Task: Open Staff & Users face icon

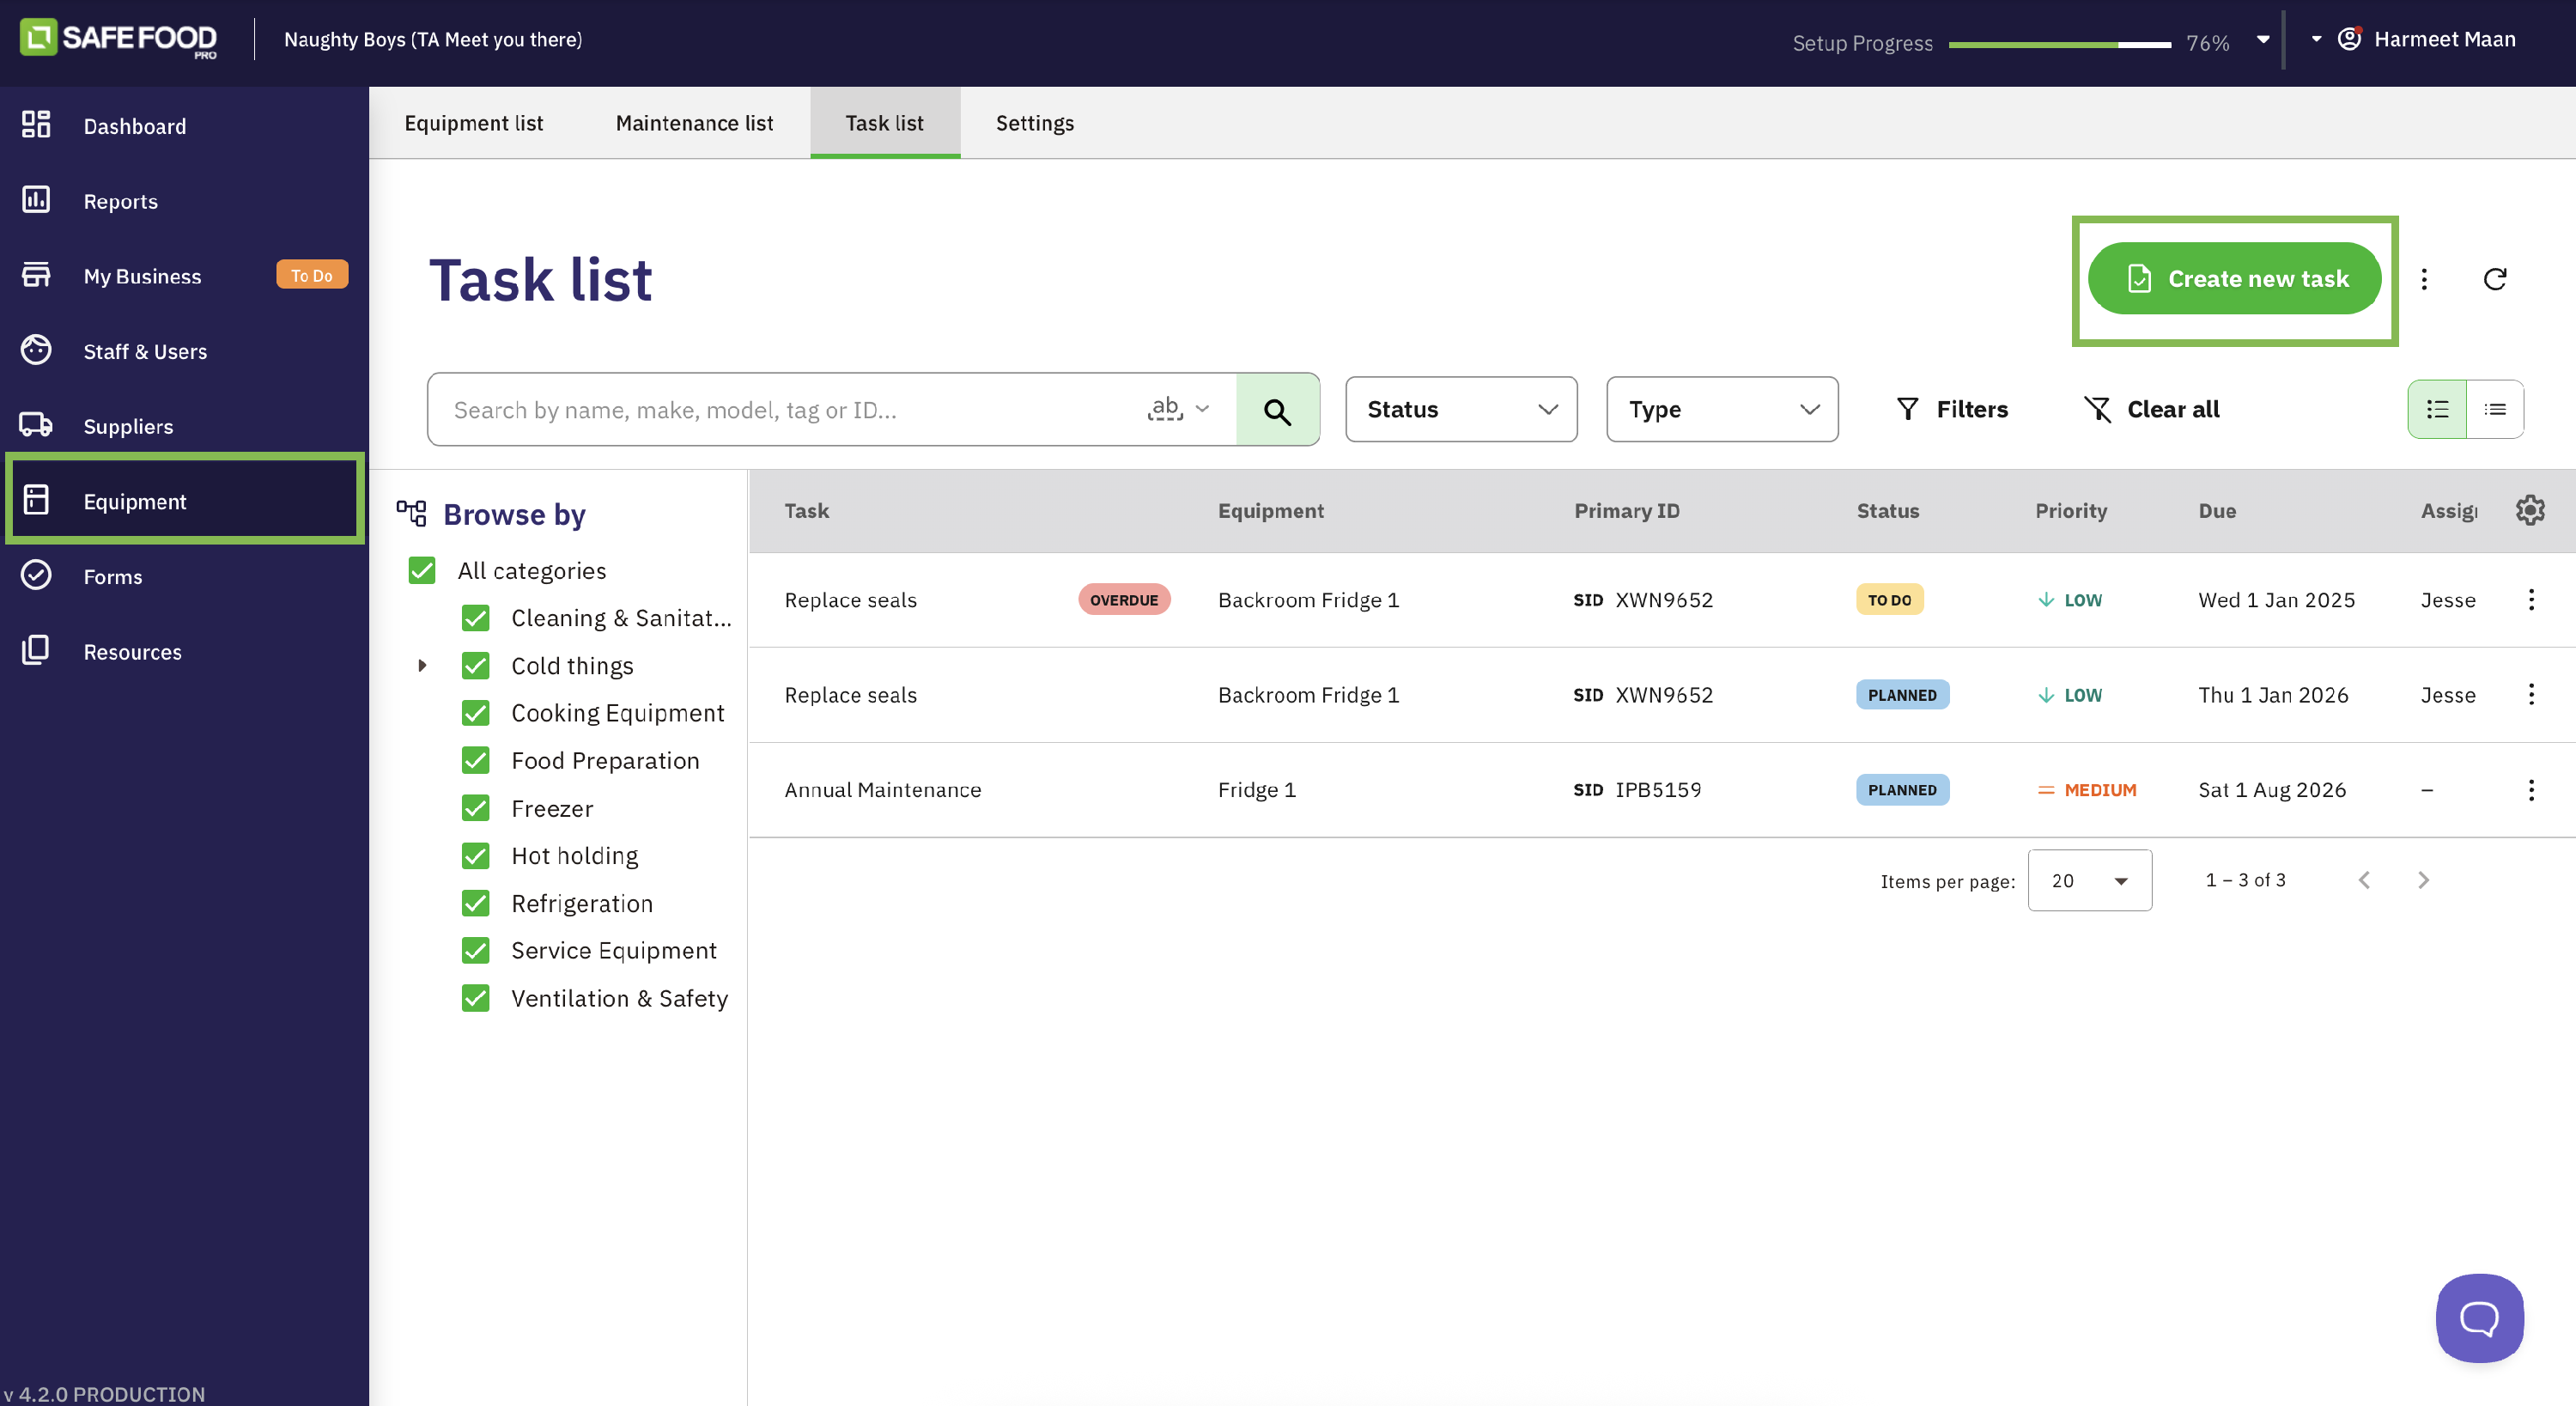Action: point(36,350)
